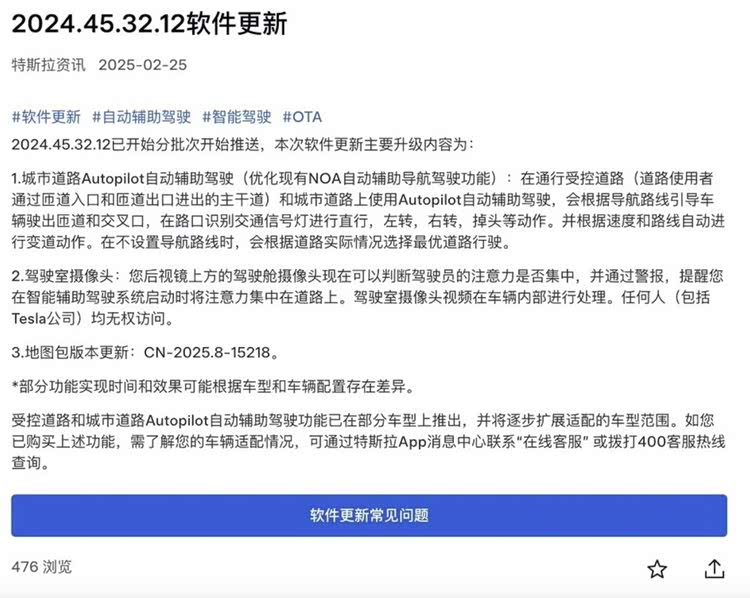The width and height of the screenshot is (750, 598).
Task: Favorite this article with the star icon
Action: pyautogui.click(x=657, y=569)
